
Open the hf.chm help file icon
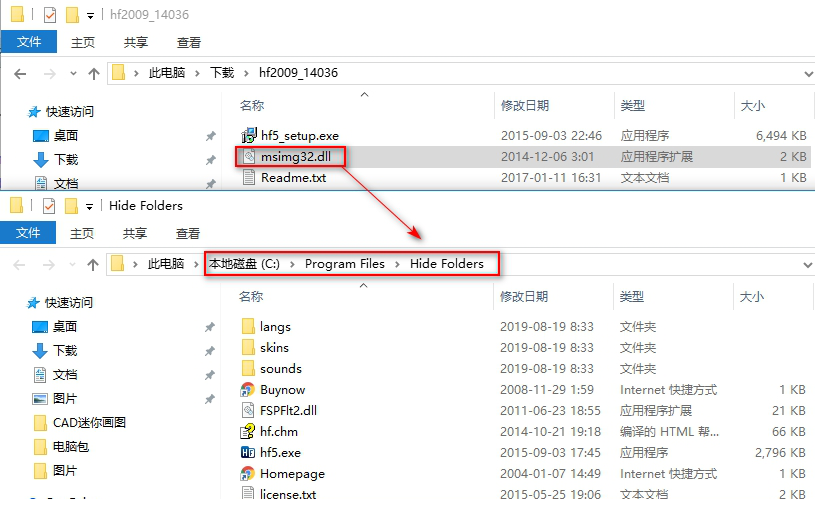[x=247, y=431]
